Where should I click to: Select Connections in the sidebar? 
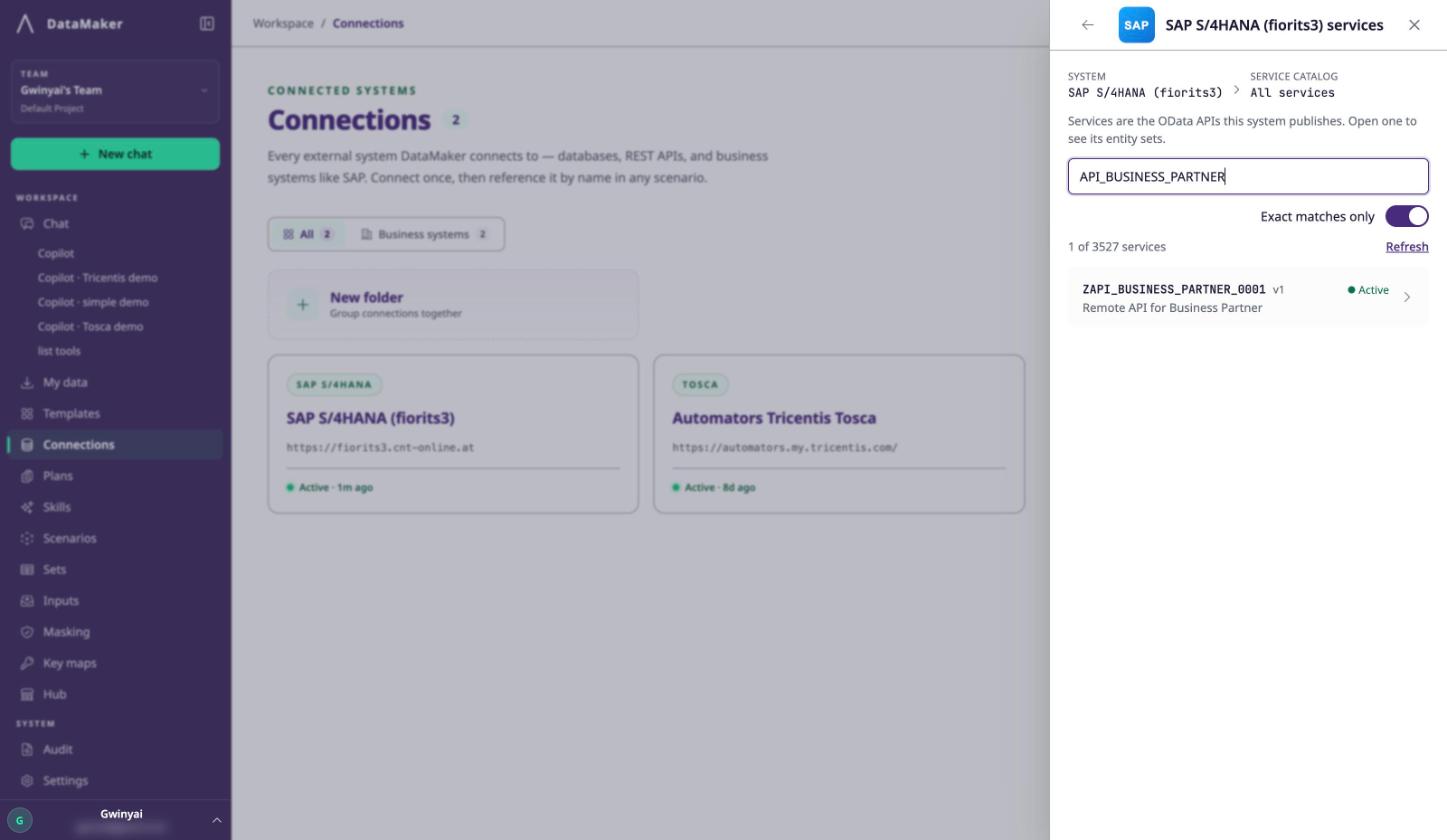coord(115,445)
